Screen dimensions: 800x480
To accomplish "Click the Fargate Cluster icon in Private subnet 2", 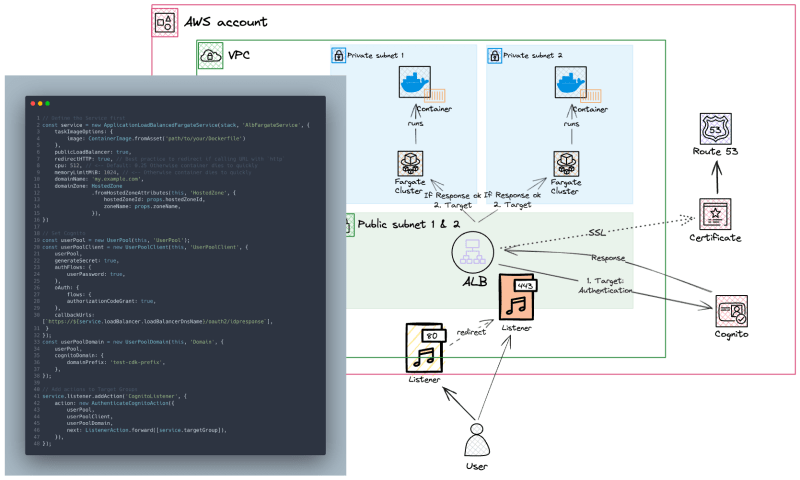I will (x=566, y=164).
